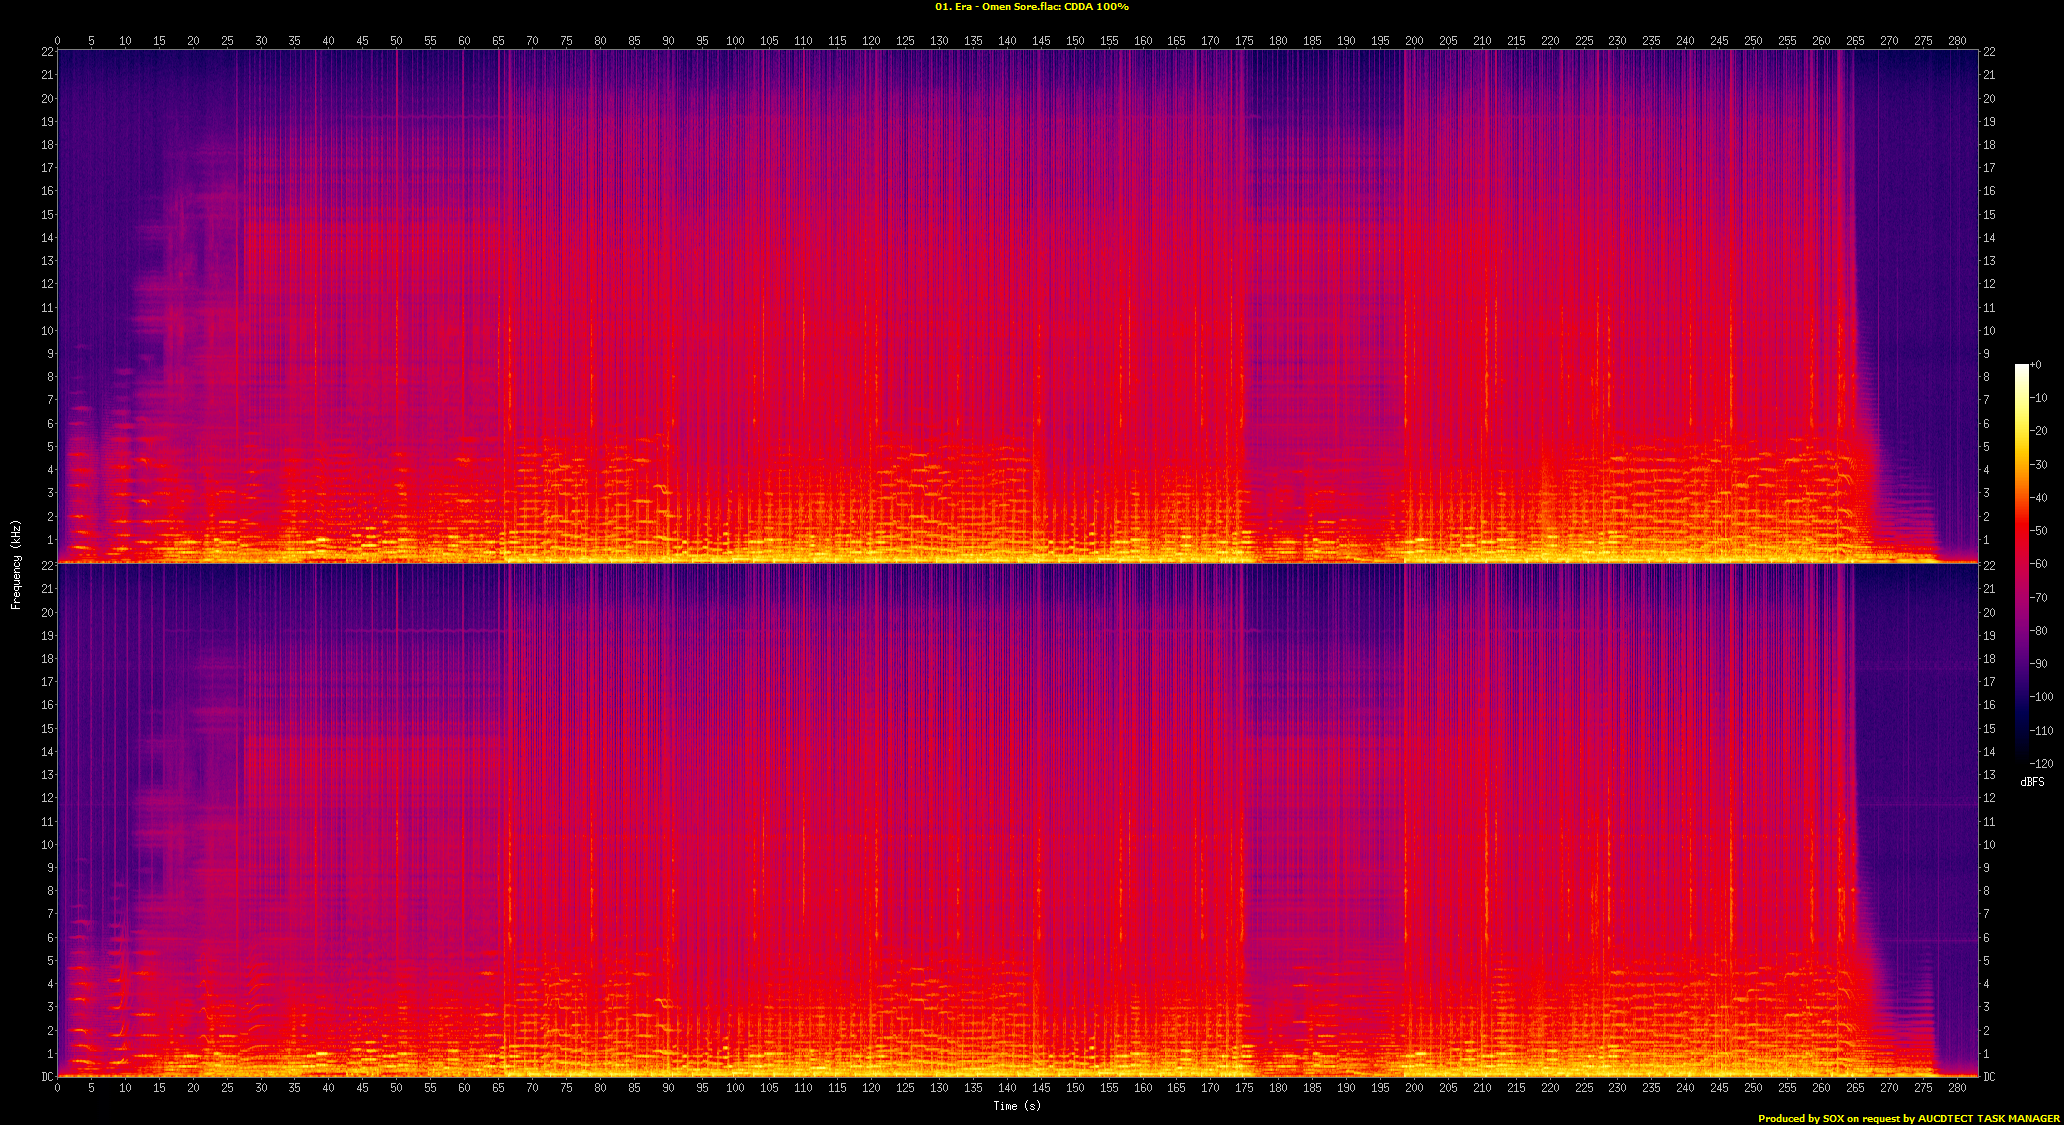Click the 0 second marker on bottom time axis
Viewport: 2064px width, 1125px height.
coord(57,1087)
